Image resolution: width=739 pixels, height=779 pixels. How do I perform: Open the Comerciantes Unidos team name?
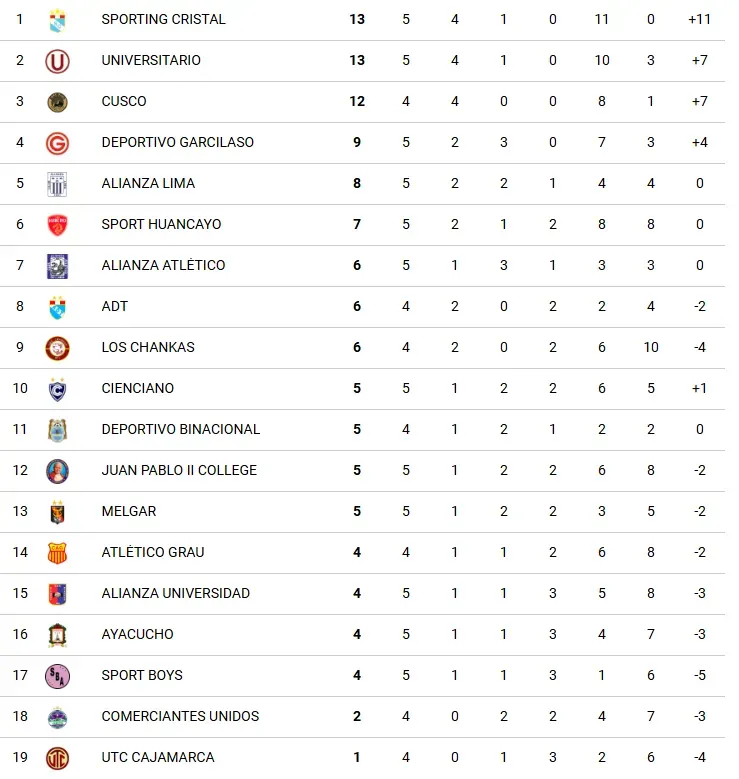click(x=180, y=717)
